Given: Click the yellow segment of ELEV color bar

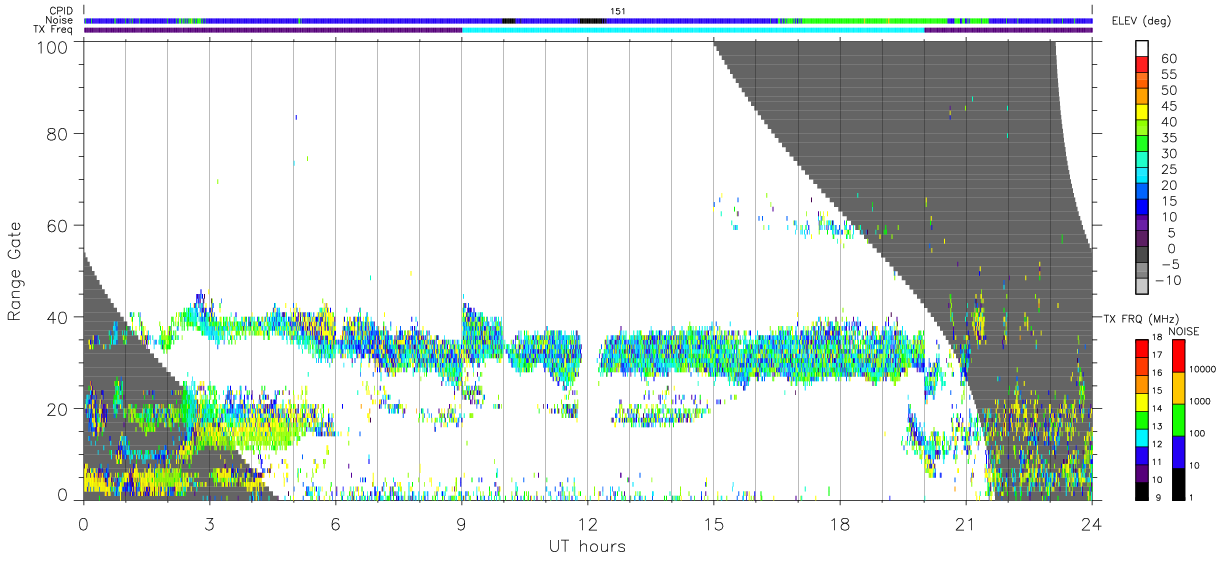Looking at the screenshot, I should point(1142,113).
